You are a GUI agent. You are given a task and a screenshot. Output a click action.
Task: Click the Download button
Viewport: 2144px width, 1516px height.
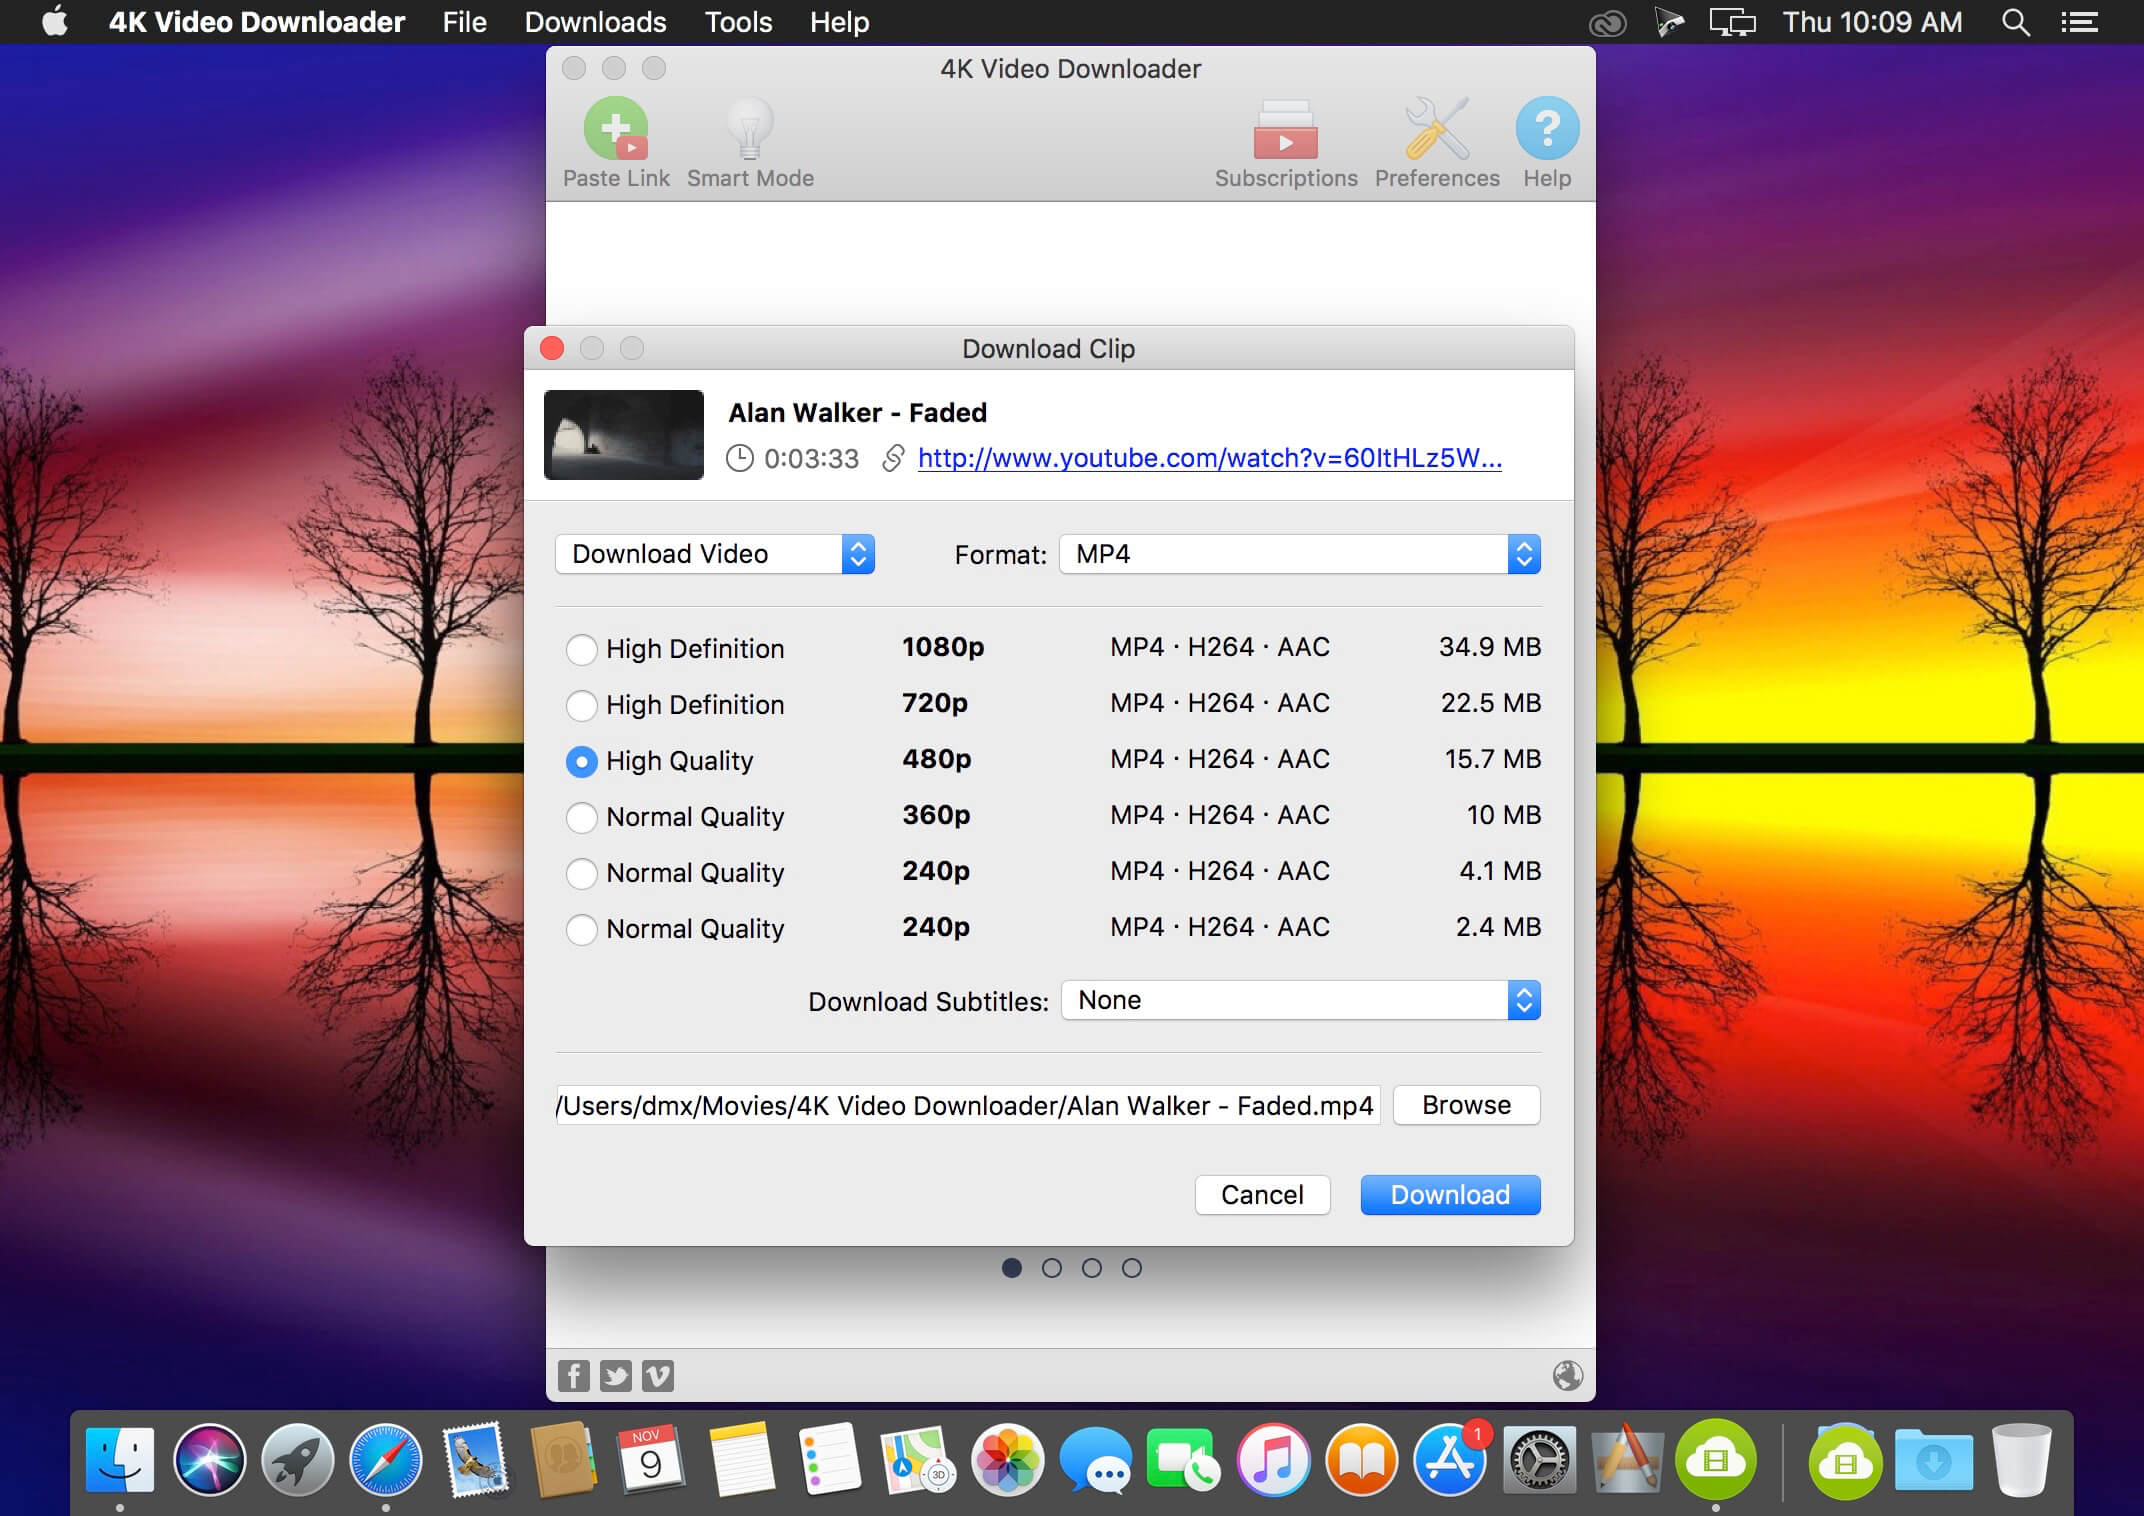pyautogui.click(x=1448, y=1194)
